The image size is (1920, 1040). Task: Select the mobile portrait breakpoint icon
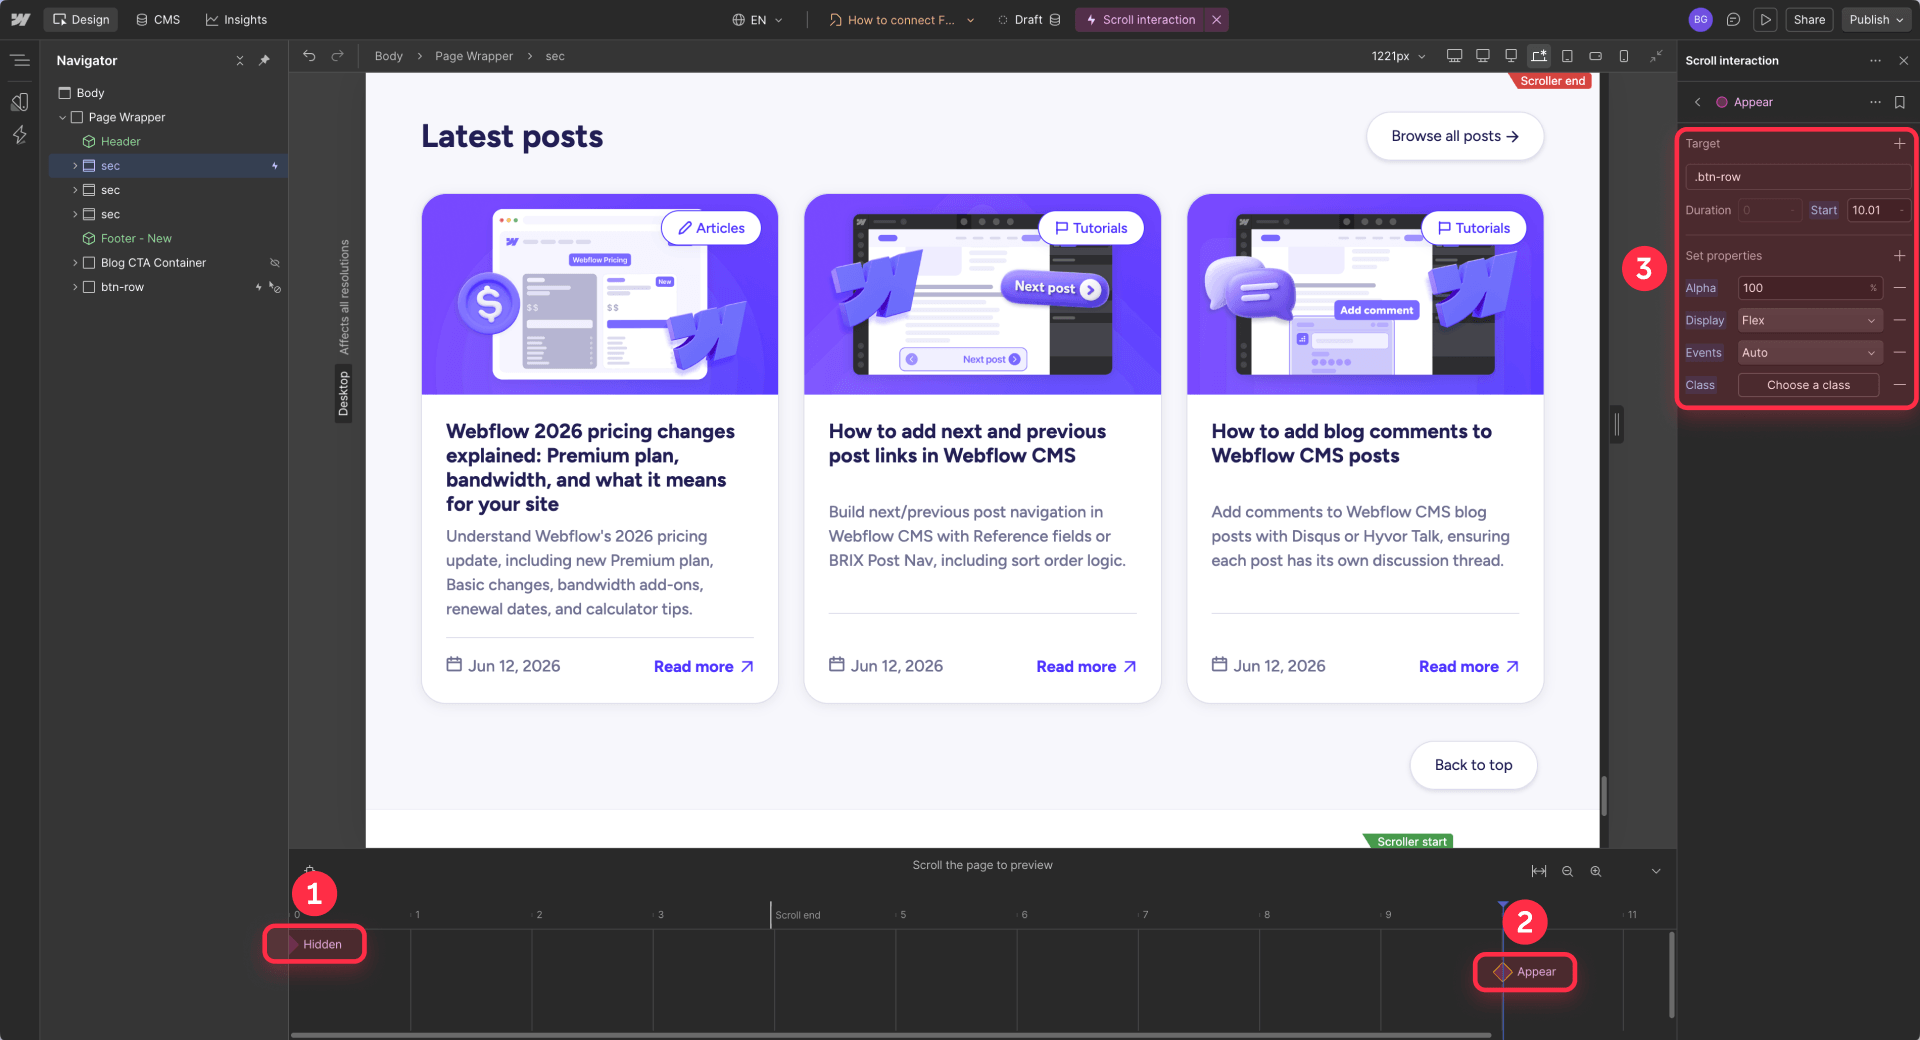pos(1623,56)
